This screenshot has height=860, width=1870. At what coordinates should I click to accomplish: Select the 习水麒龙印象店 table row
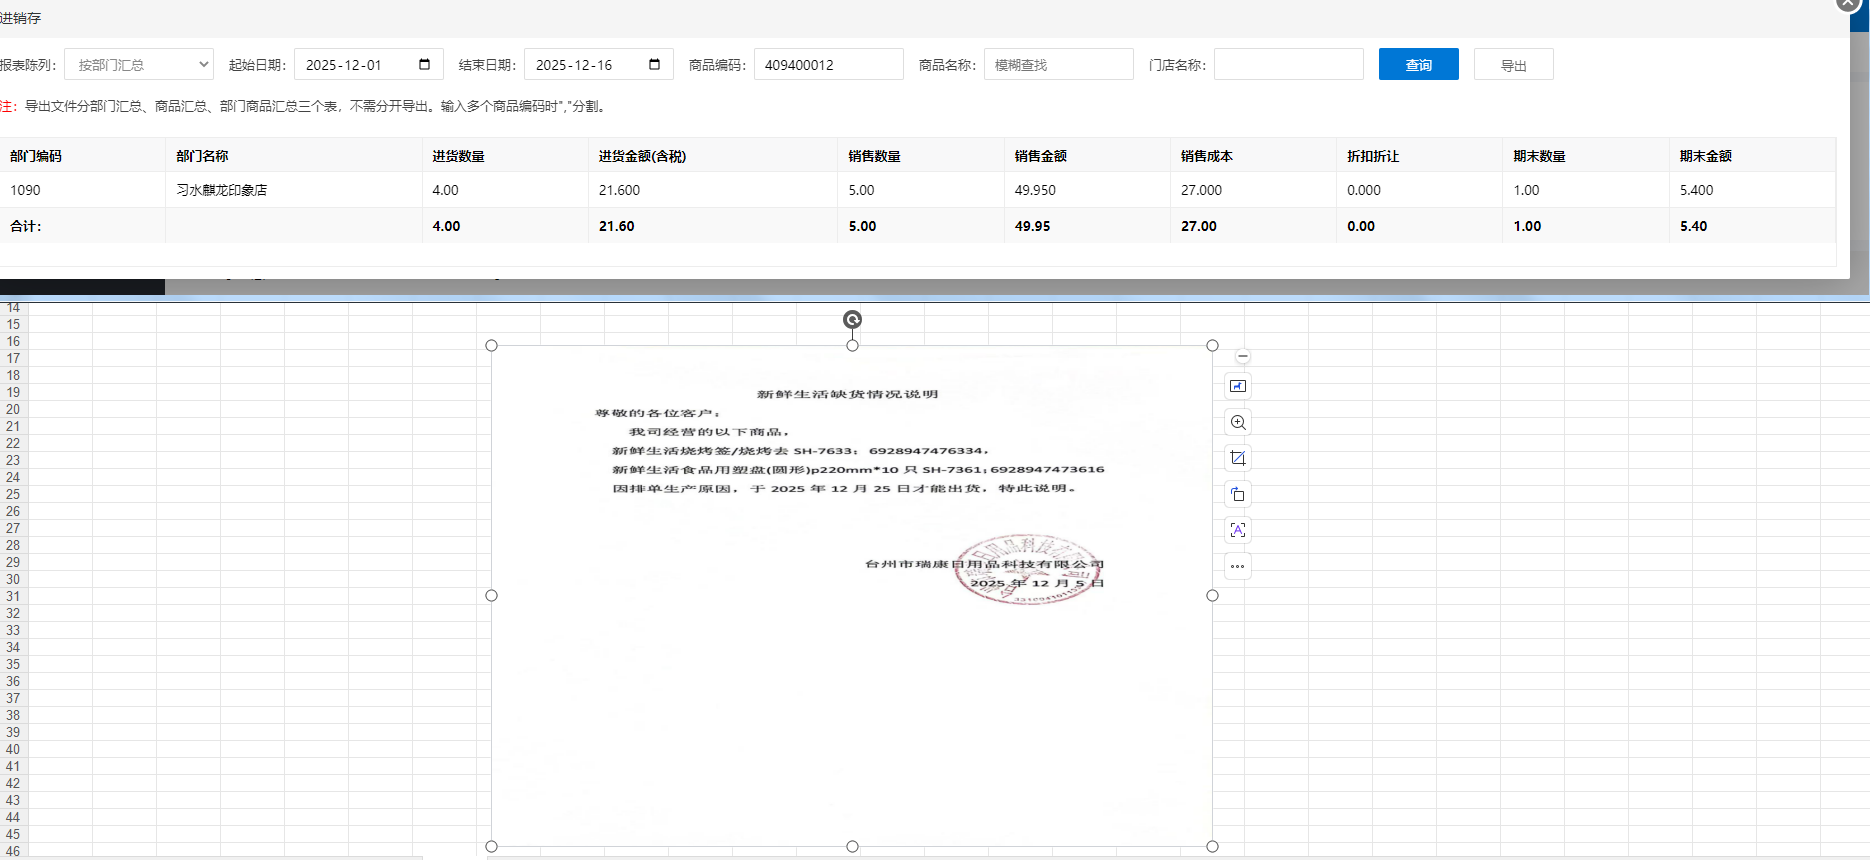click(222, 190)
